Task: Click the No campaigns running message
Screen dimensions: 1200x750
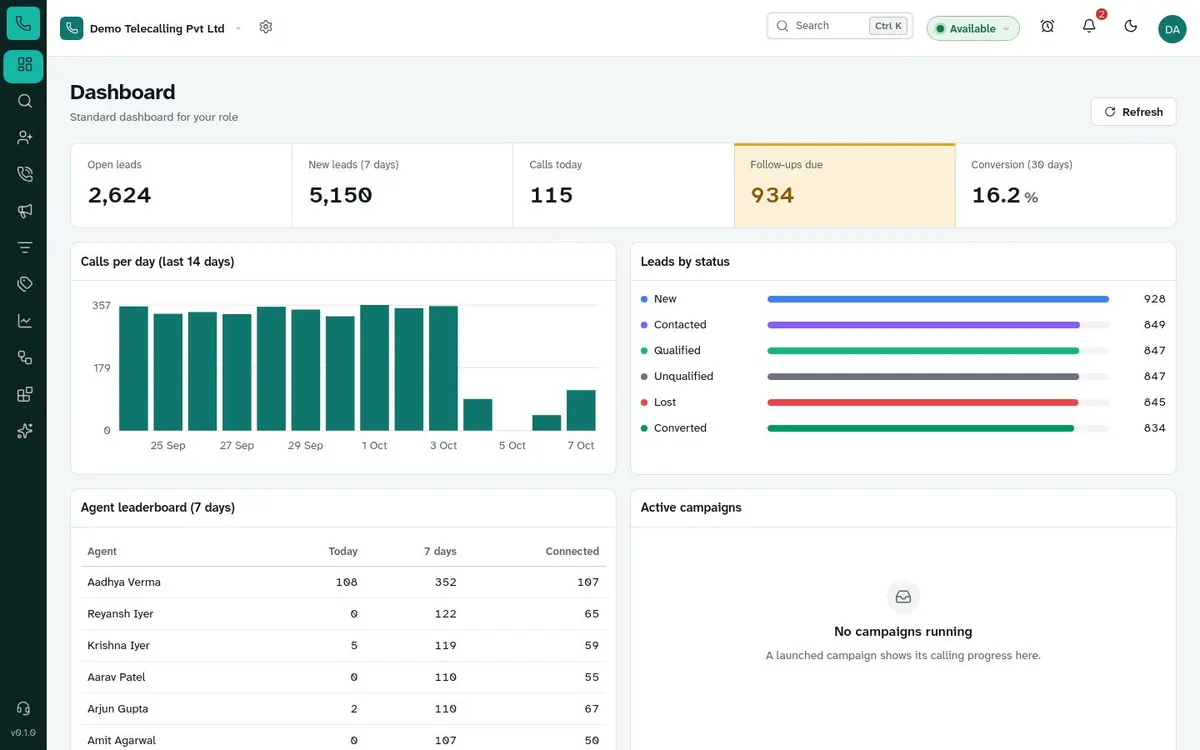Action: 903,632
